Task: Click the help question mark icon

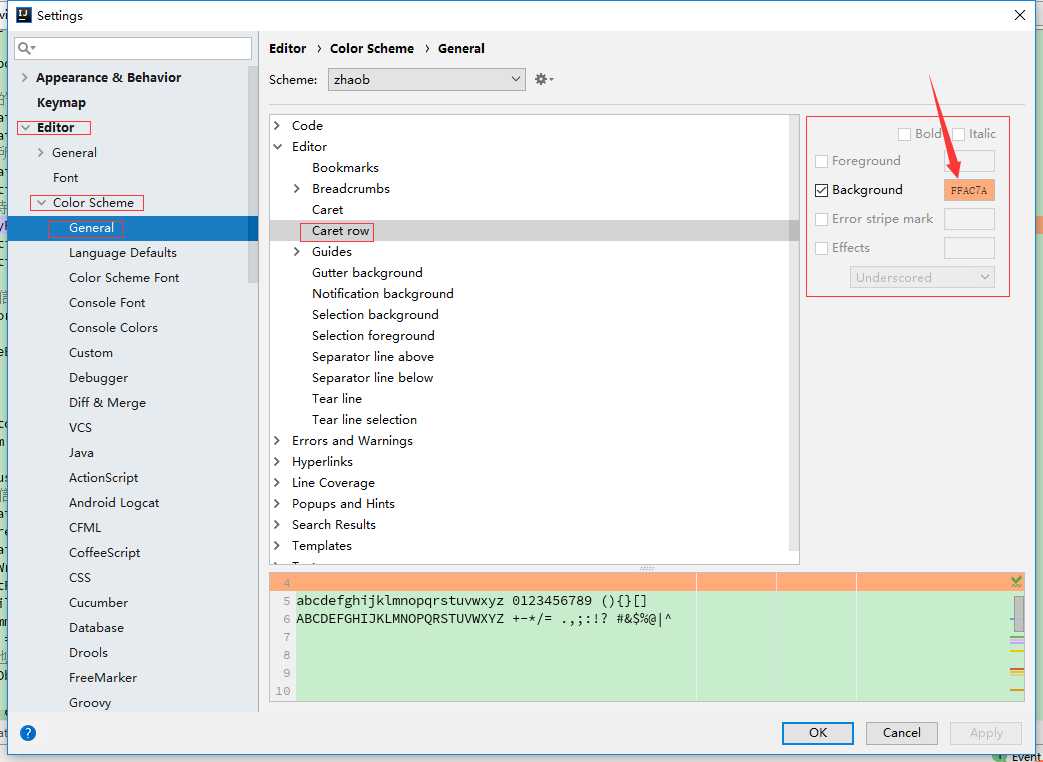Action: 28,733
